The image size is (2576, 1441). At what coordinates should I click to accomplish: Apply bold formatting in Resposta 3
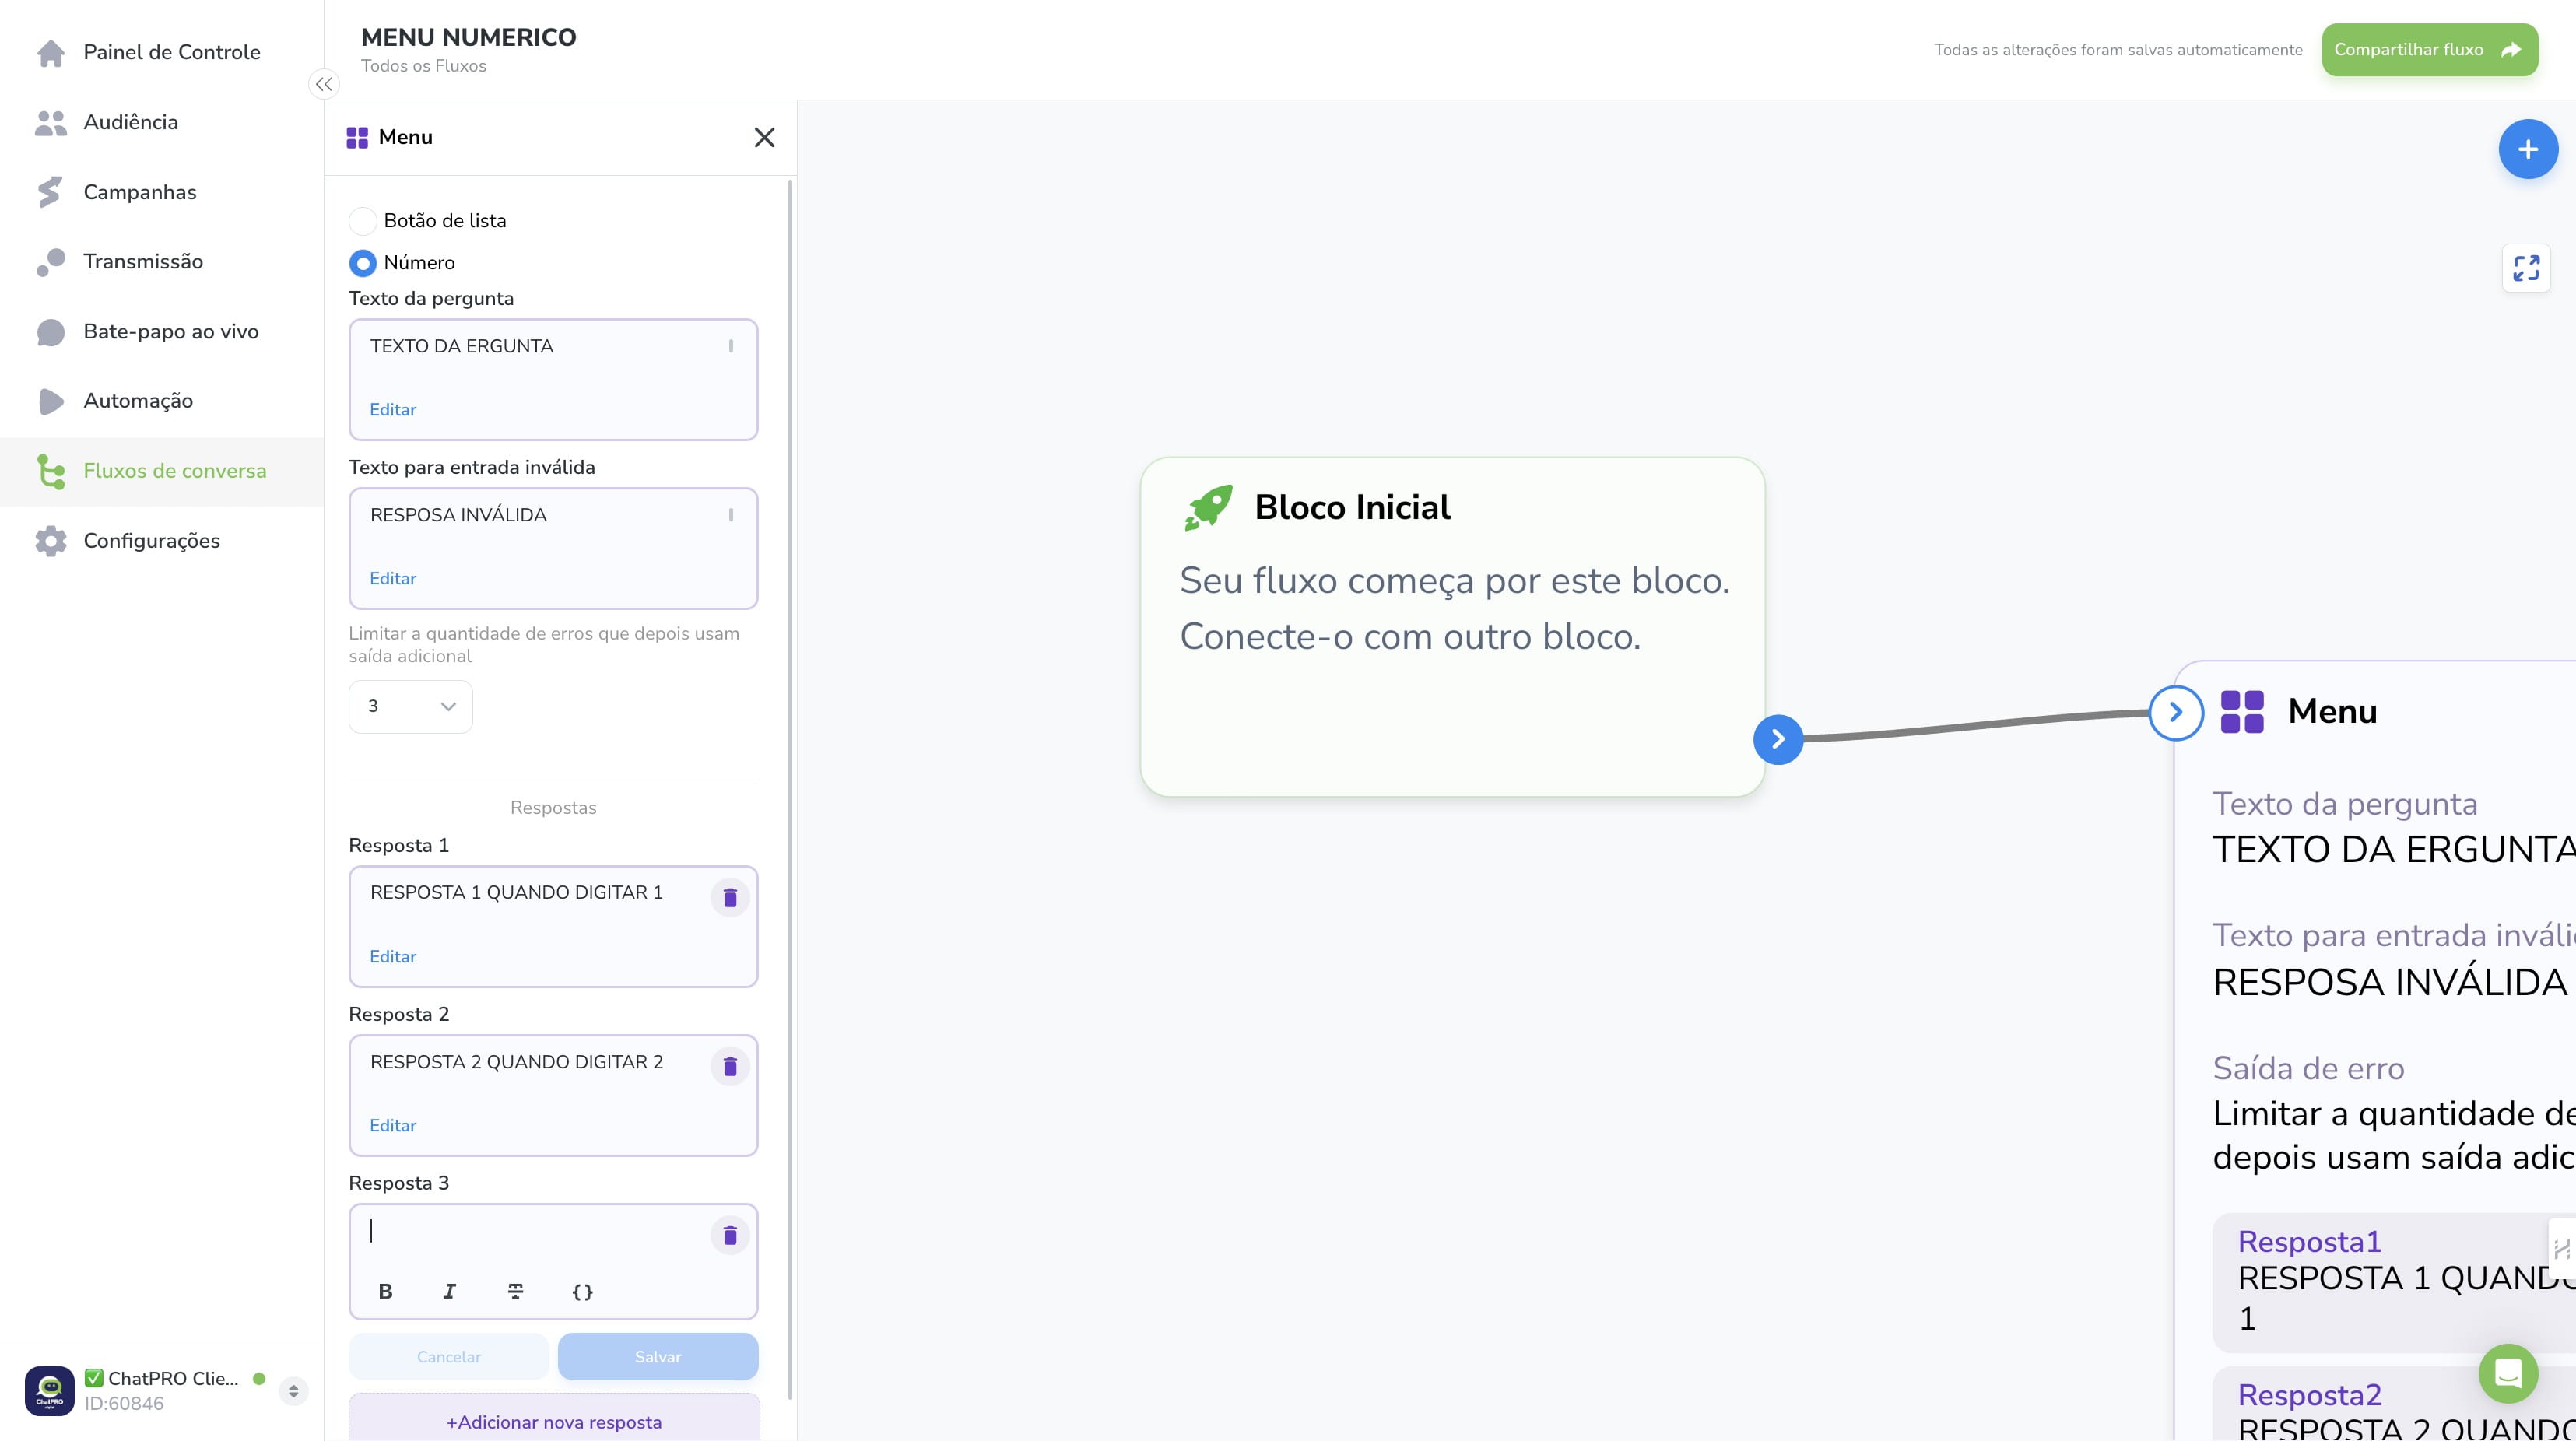coord(385,1291)
